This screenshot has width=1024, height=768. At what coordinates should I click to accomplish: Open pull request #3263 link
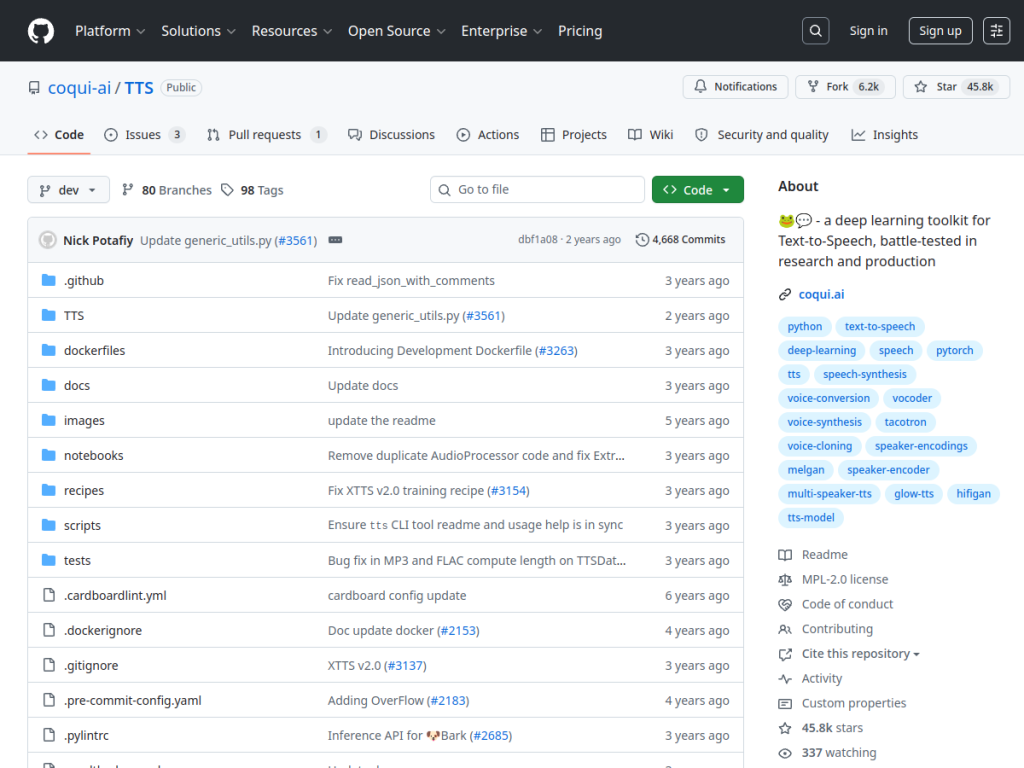tap(556, 351)
